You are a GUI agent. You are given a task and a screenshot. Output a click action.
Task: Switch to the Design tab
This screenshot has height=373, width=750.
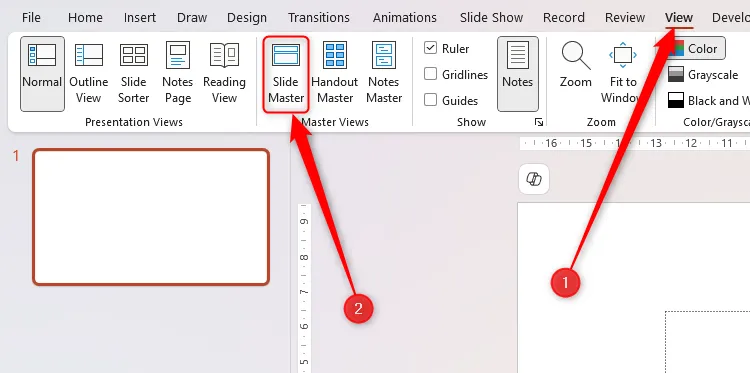(247, 18)
